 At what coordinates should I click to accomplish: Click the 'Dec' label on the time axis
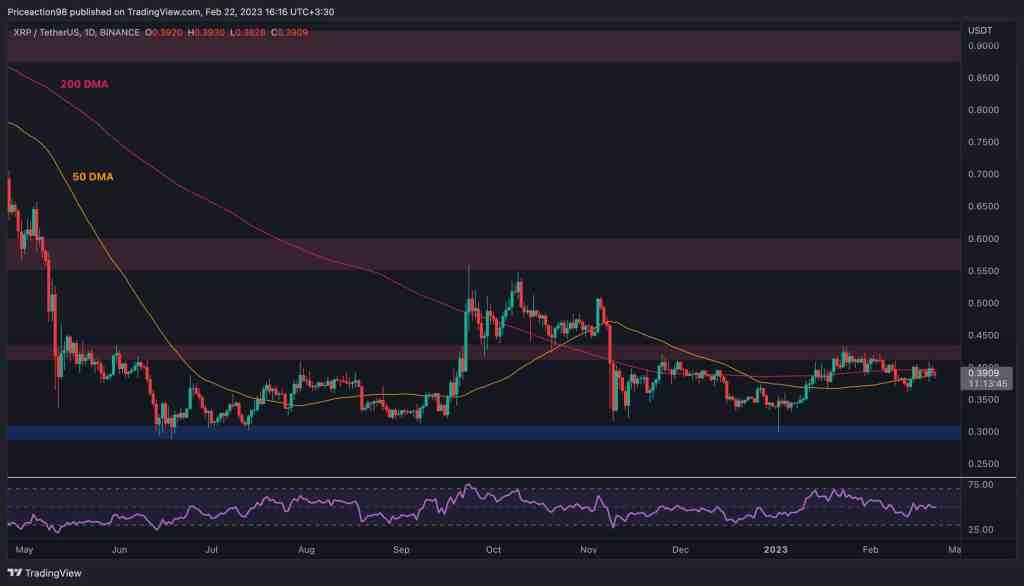680,549
